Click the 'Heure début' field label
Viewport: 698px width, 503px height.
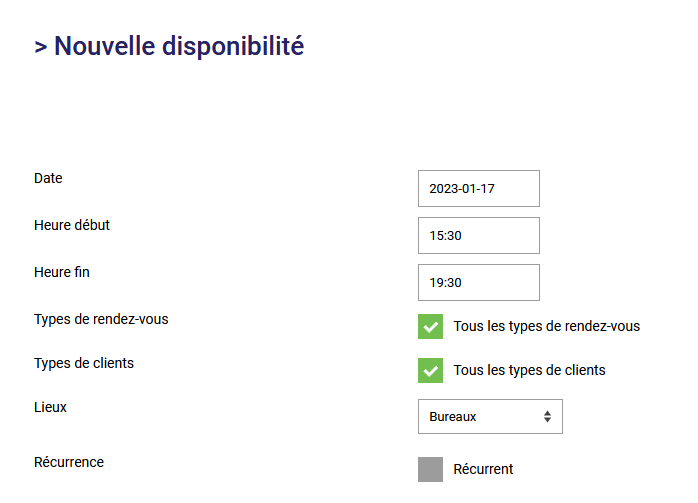click(x=72, y=225)
